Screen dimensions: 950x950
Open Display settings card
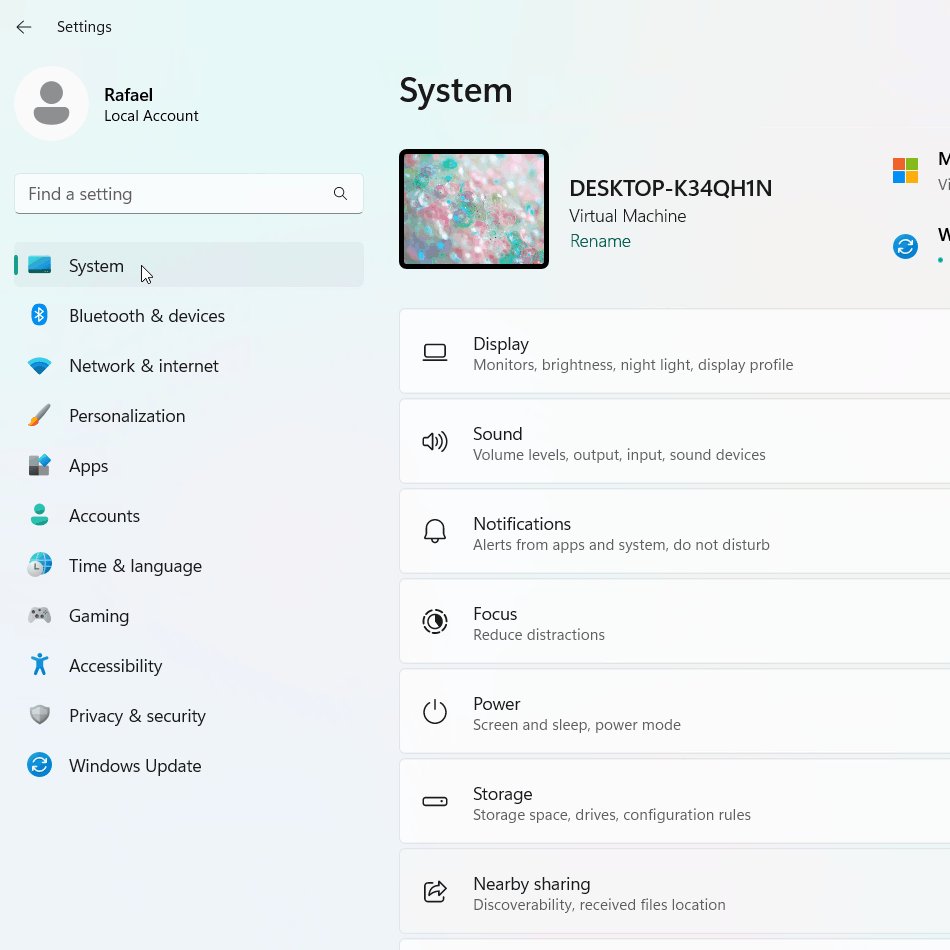675,351
